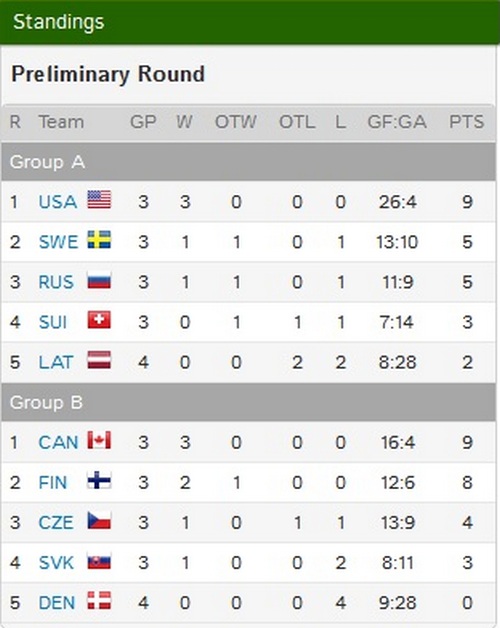The image size is (500, 628).
Task: Click the Sweden flag icon
Action: [99, 240]
